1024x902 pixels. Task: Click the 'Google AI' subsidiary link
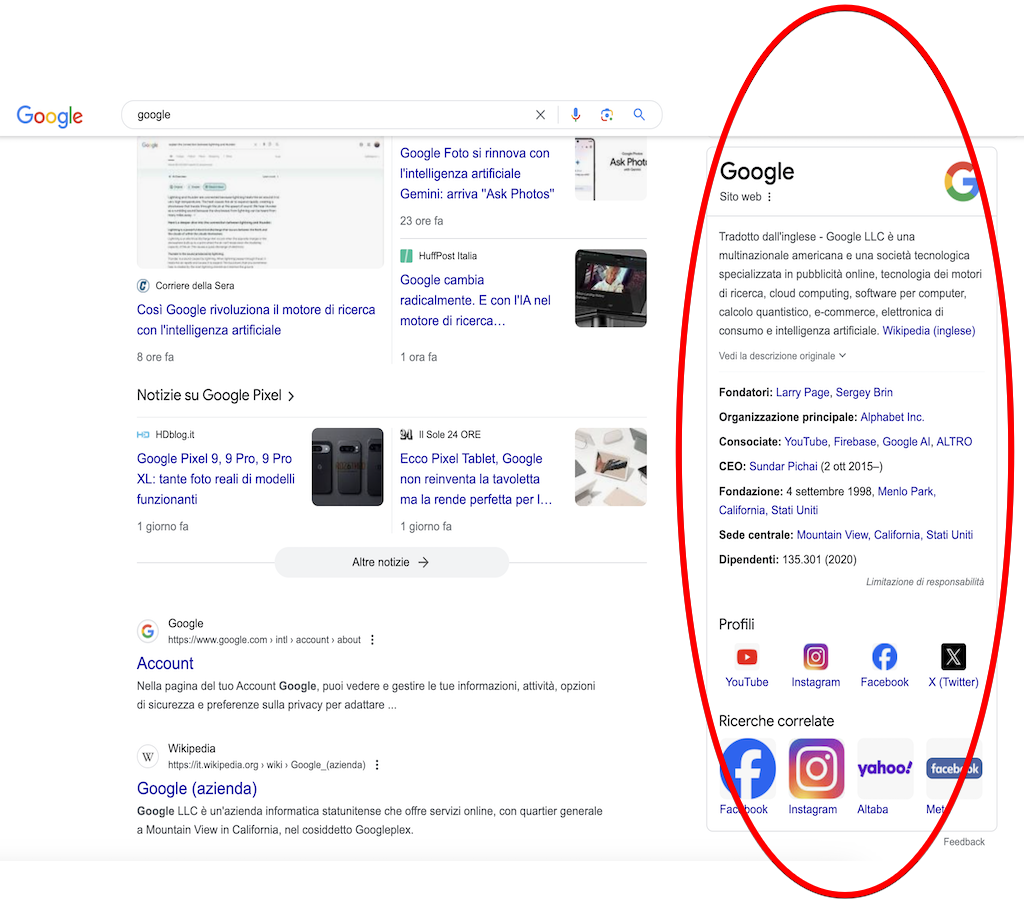906,442
